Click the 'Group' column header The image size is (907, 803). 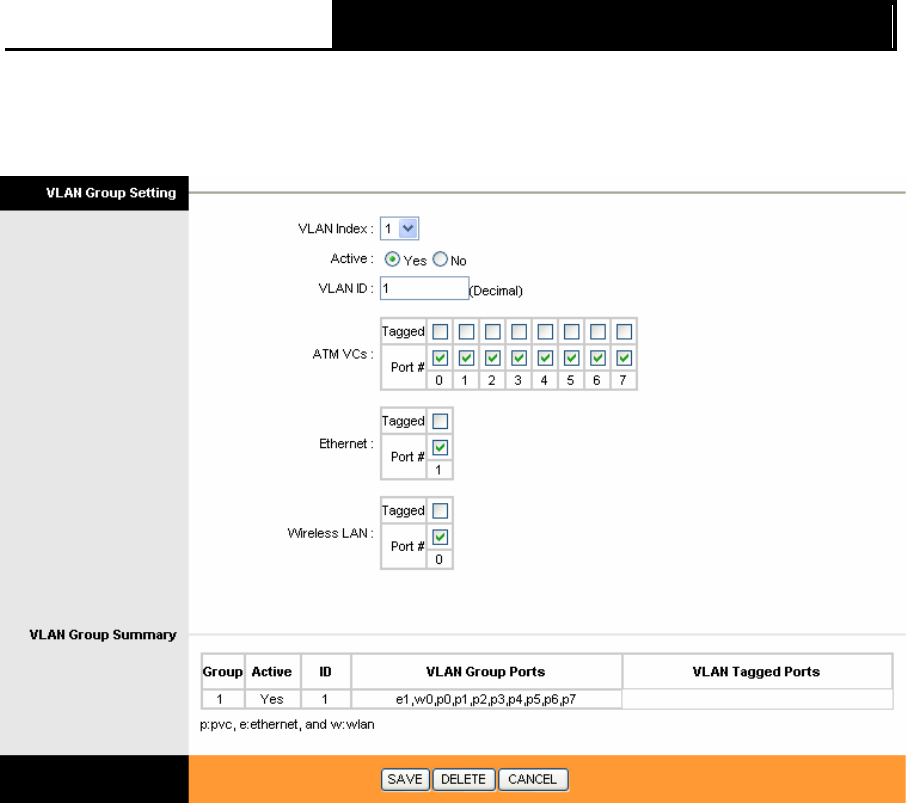coord(223,672)
